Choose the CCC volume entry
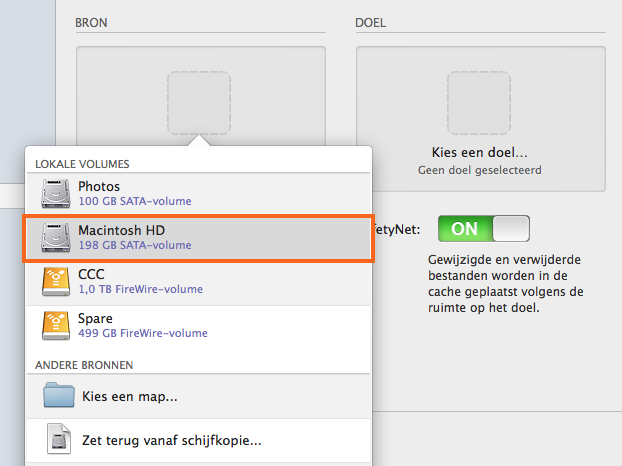This screenshot has height=466, width=622. [x=198, y=282]
